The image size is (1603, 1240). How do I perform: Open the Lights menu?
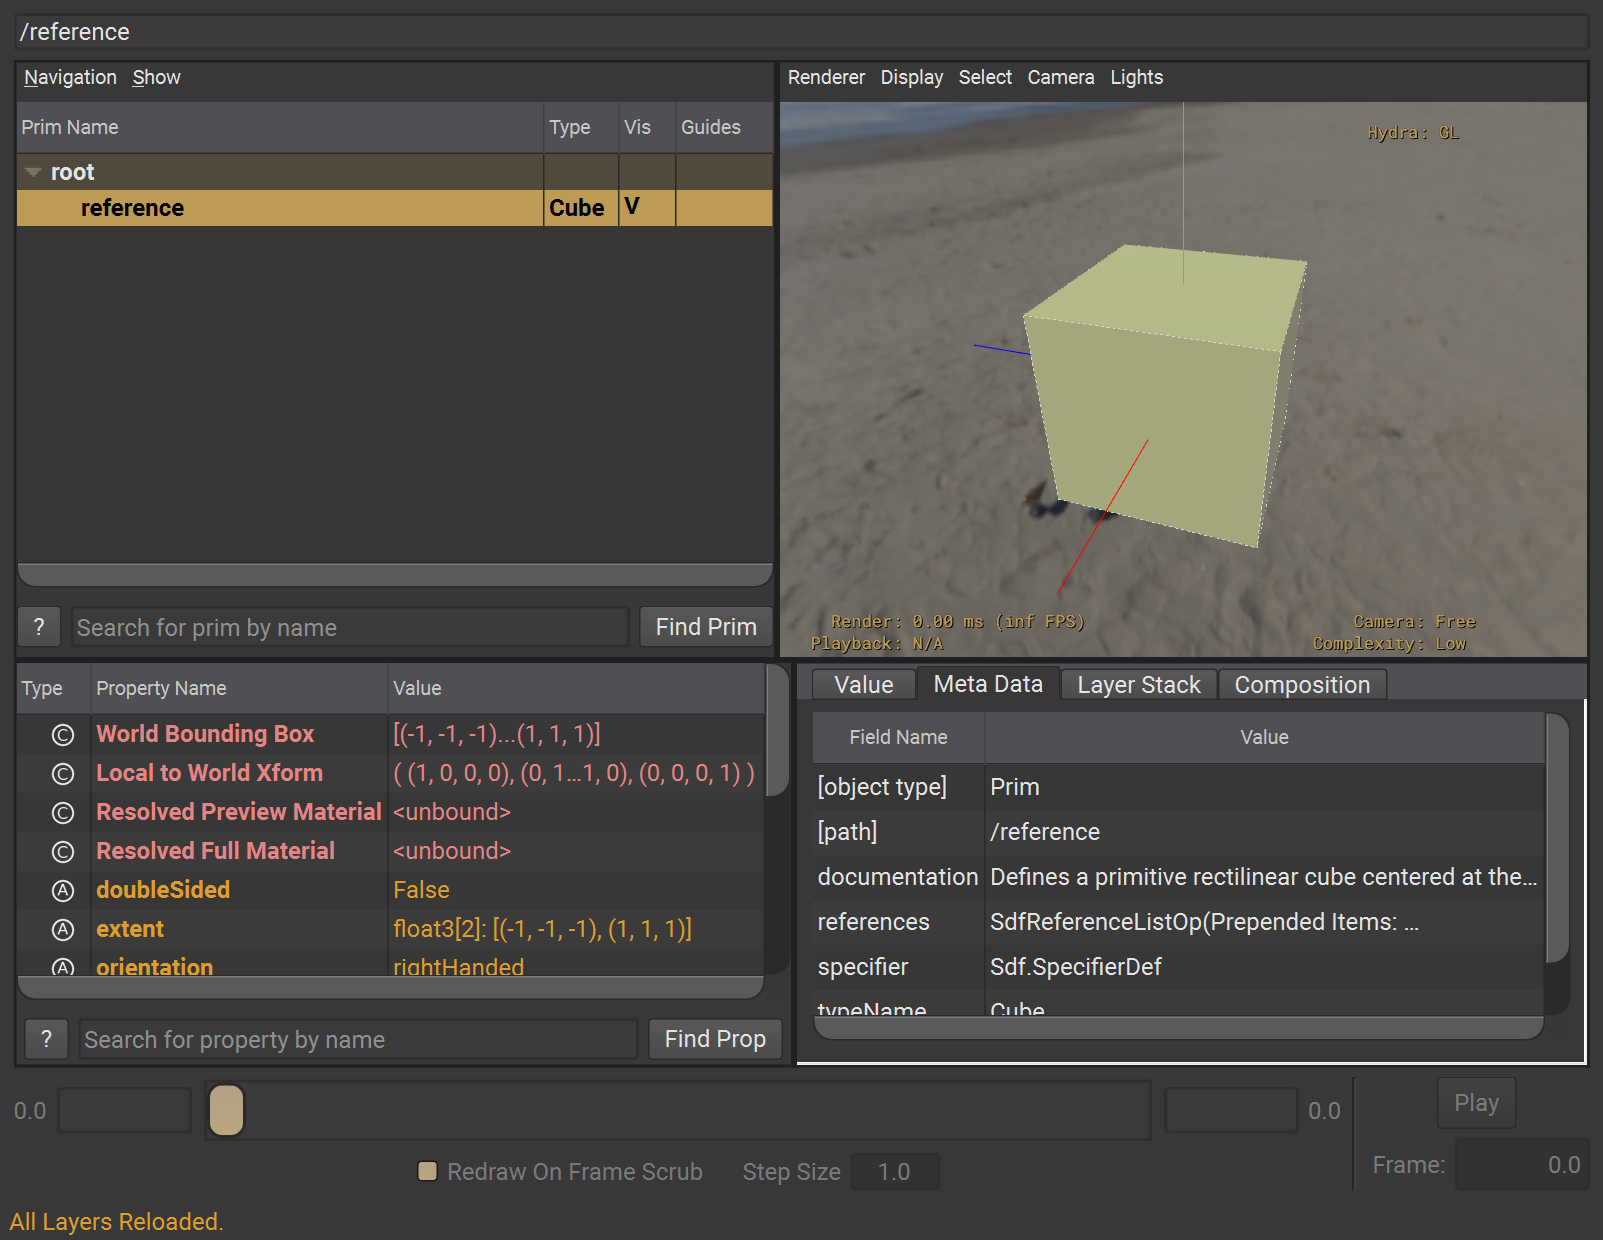[1136, 77]
